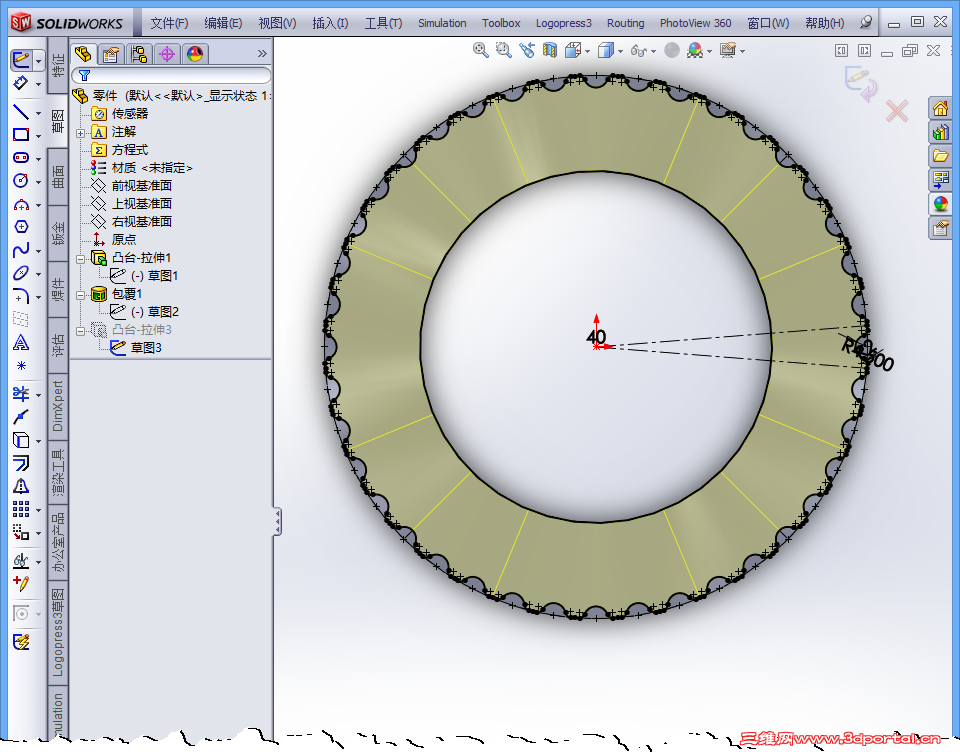Switch to the 钣金 command tab
960x752 pixels.
point(58,233)
